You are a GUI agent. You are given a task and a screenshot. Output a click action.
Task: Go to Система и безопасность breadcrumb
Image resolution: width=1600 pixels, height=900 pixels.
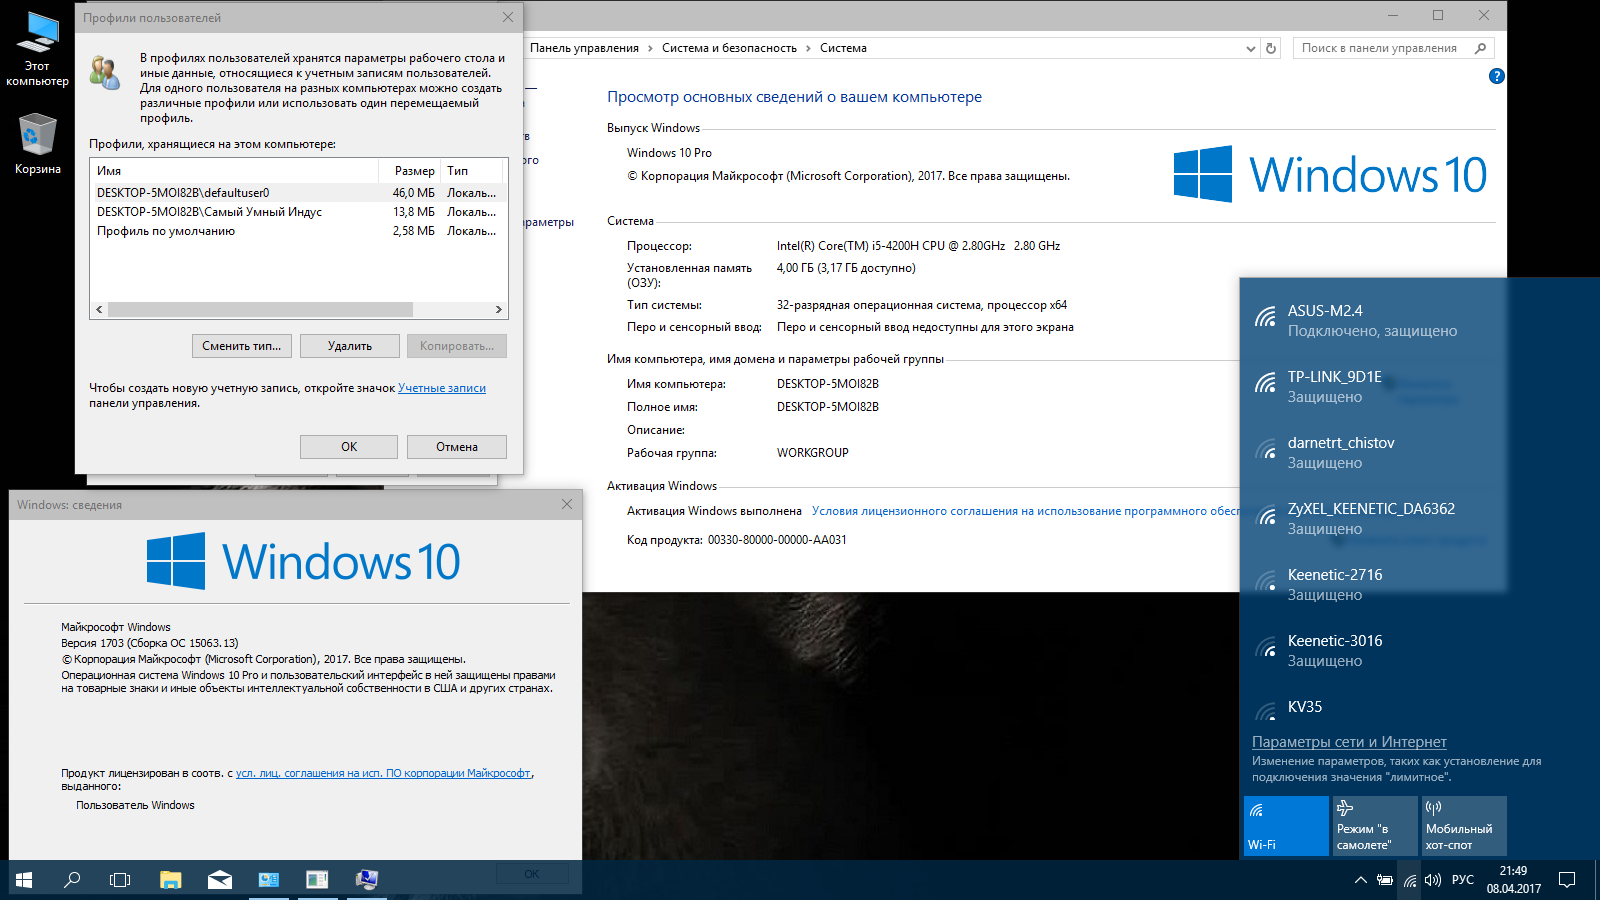point(729,48)
